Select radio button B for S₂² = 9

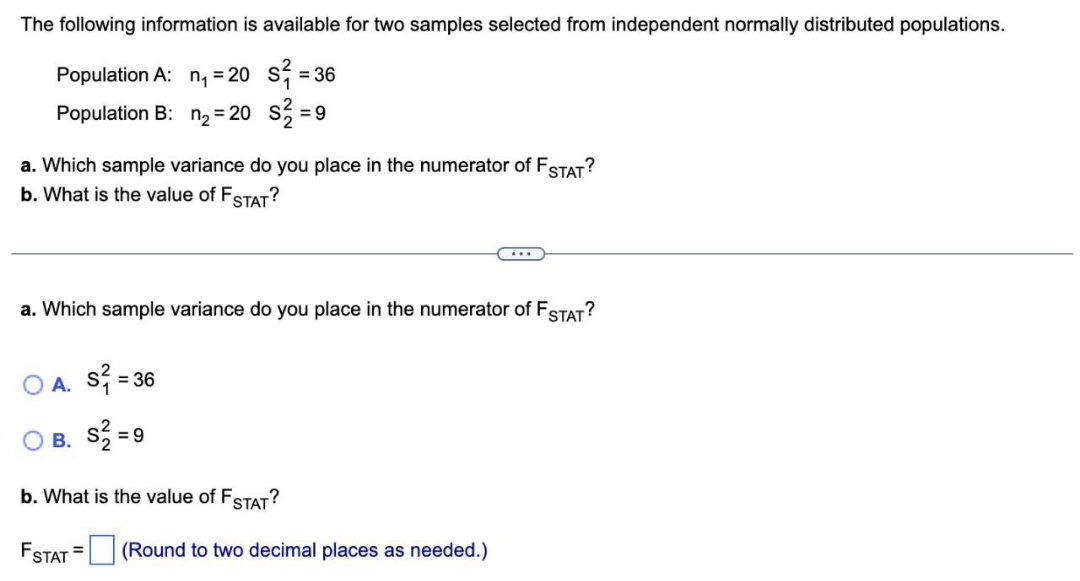pyautogui.click(x=33, y=440)
